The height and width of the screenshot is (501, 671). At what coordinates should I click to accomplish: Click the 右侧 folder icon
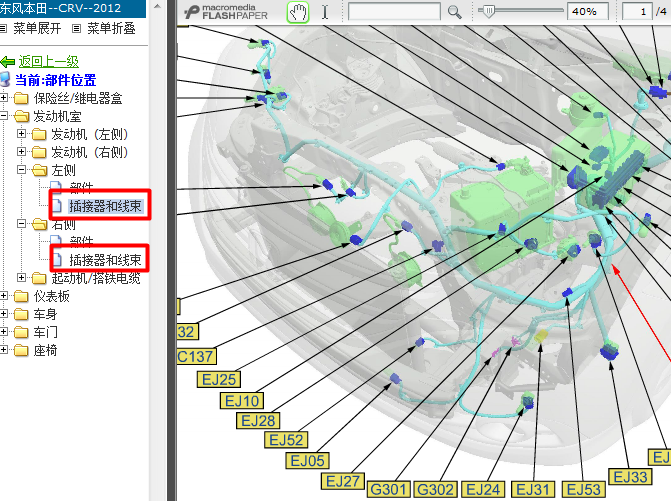(39, 224)
